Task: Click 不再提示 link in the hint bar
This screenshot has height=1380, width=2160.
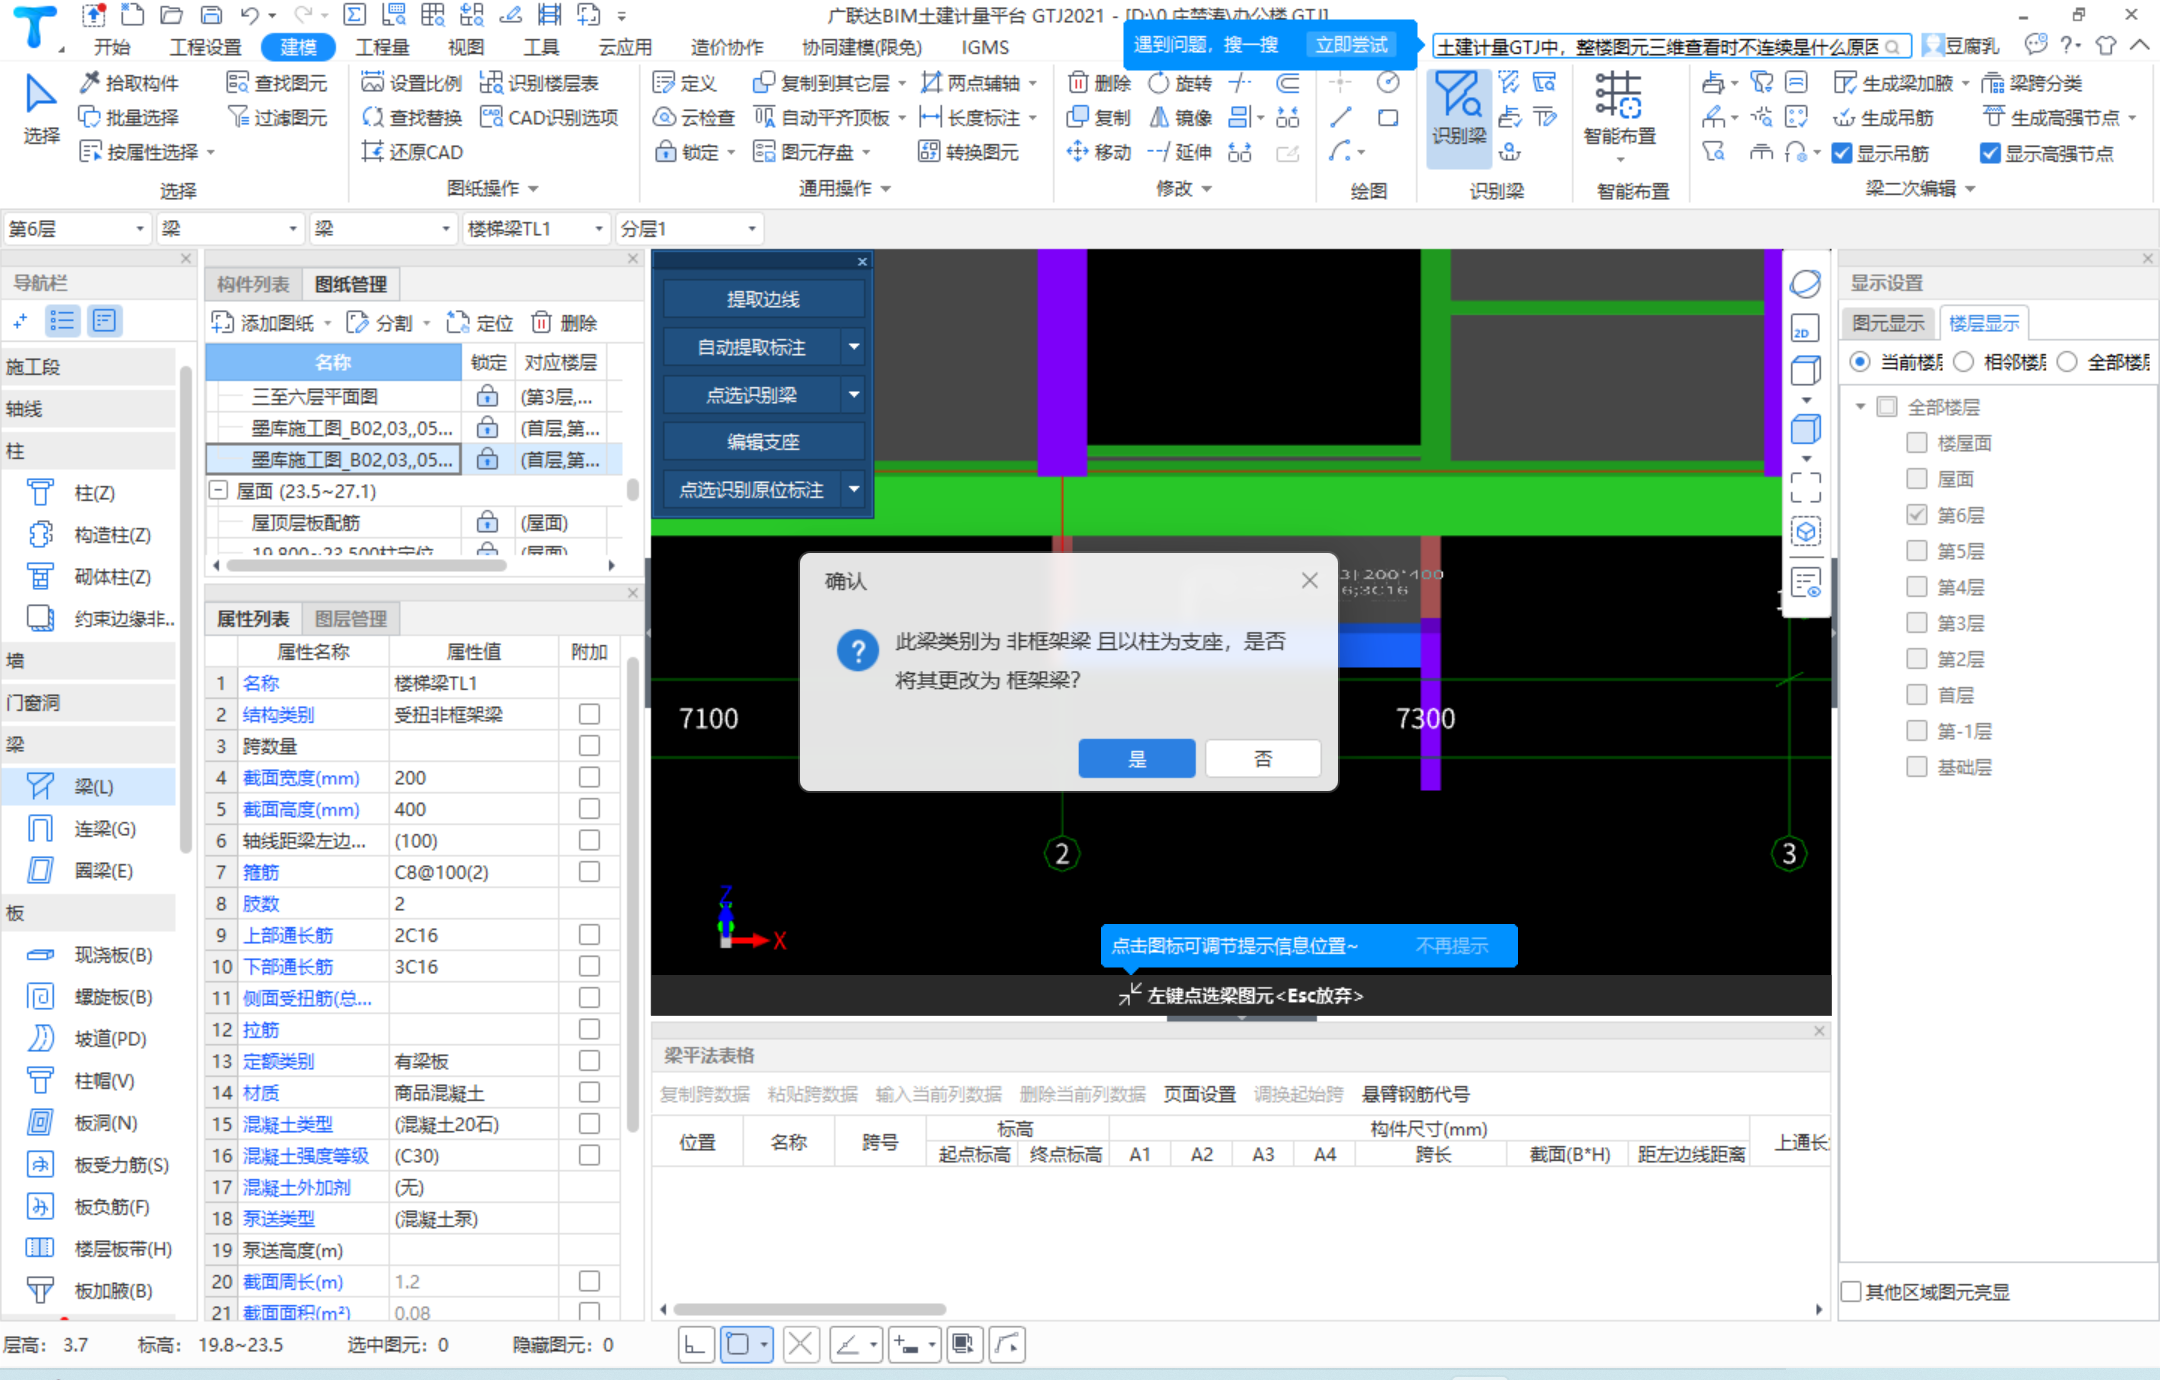Action: point(1451,946)
